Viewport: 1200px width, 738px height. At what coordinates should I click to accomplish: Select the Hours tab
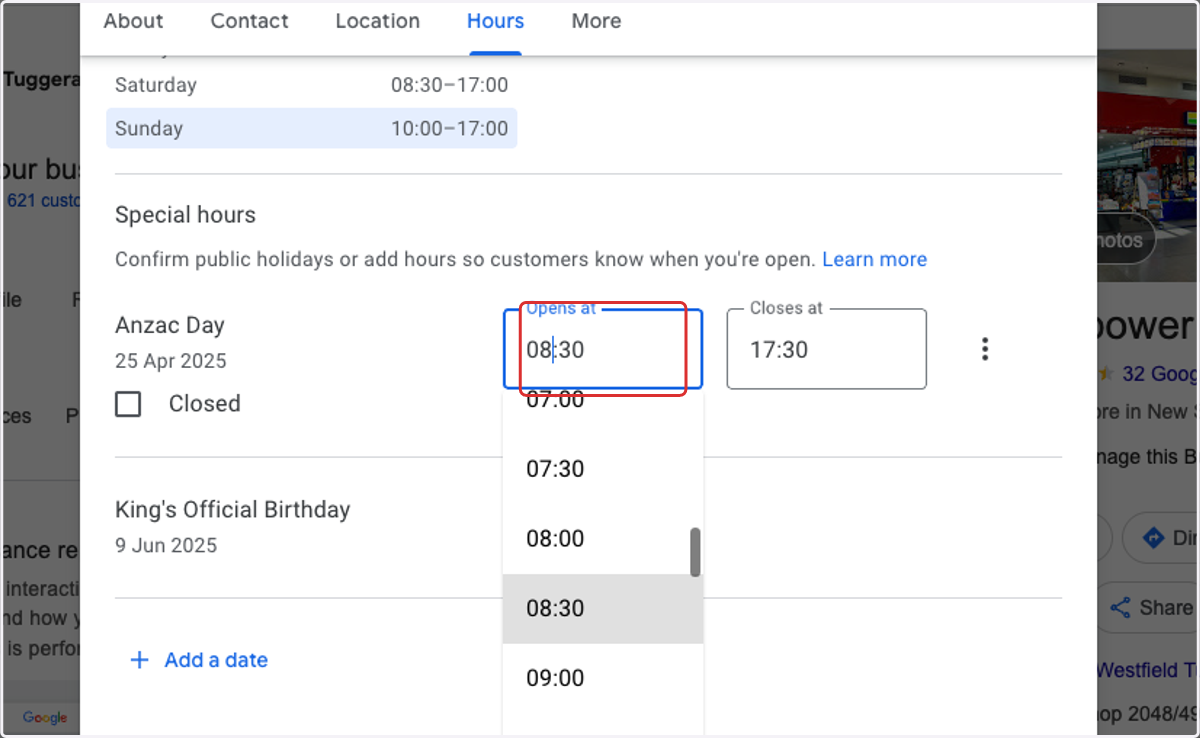(495, 21)
